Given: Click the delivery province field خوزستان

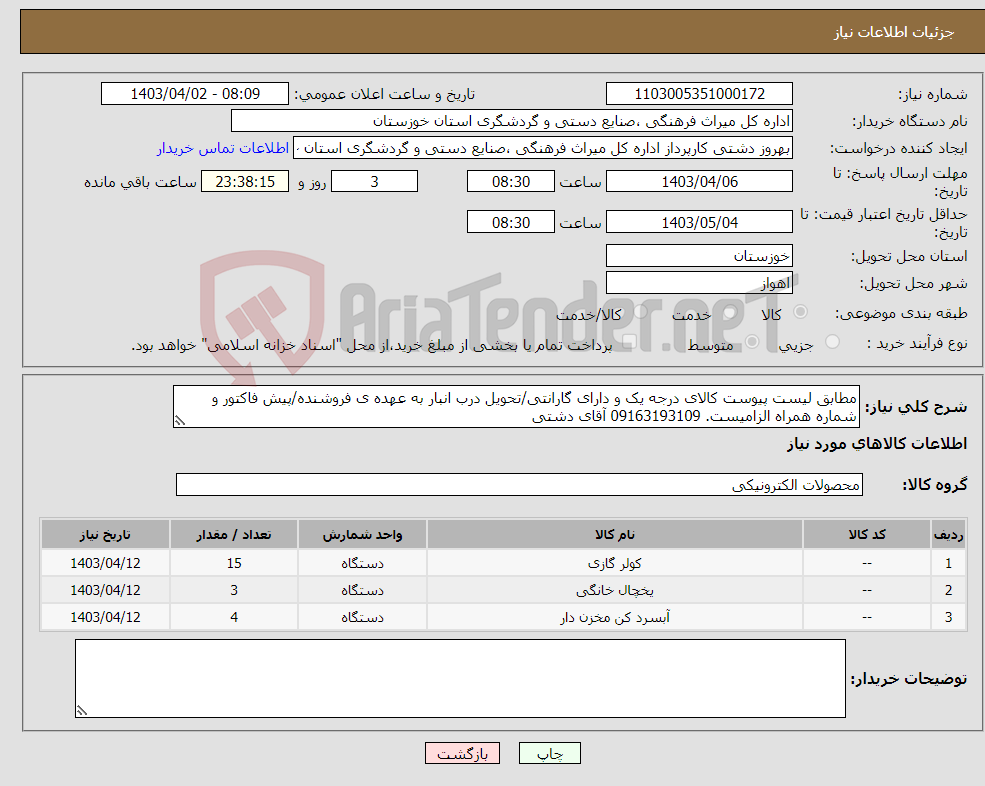Looking at the screenshot, I should click(699, 256).
